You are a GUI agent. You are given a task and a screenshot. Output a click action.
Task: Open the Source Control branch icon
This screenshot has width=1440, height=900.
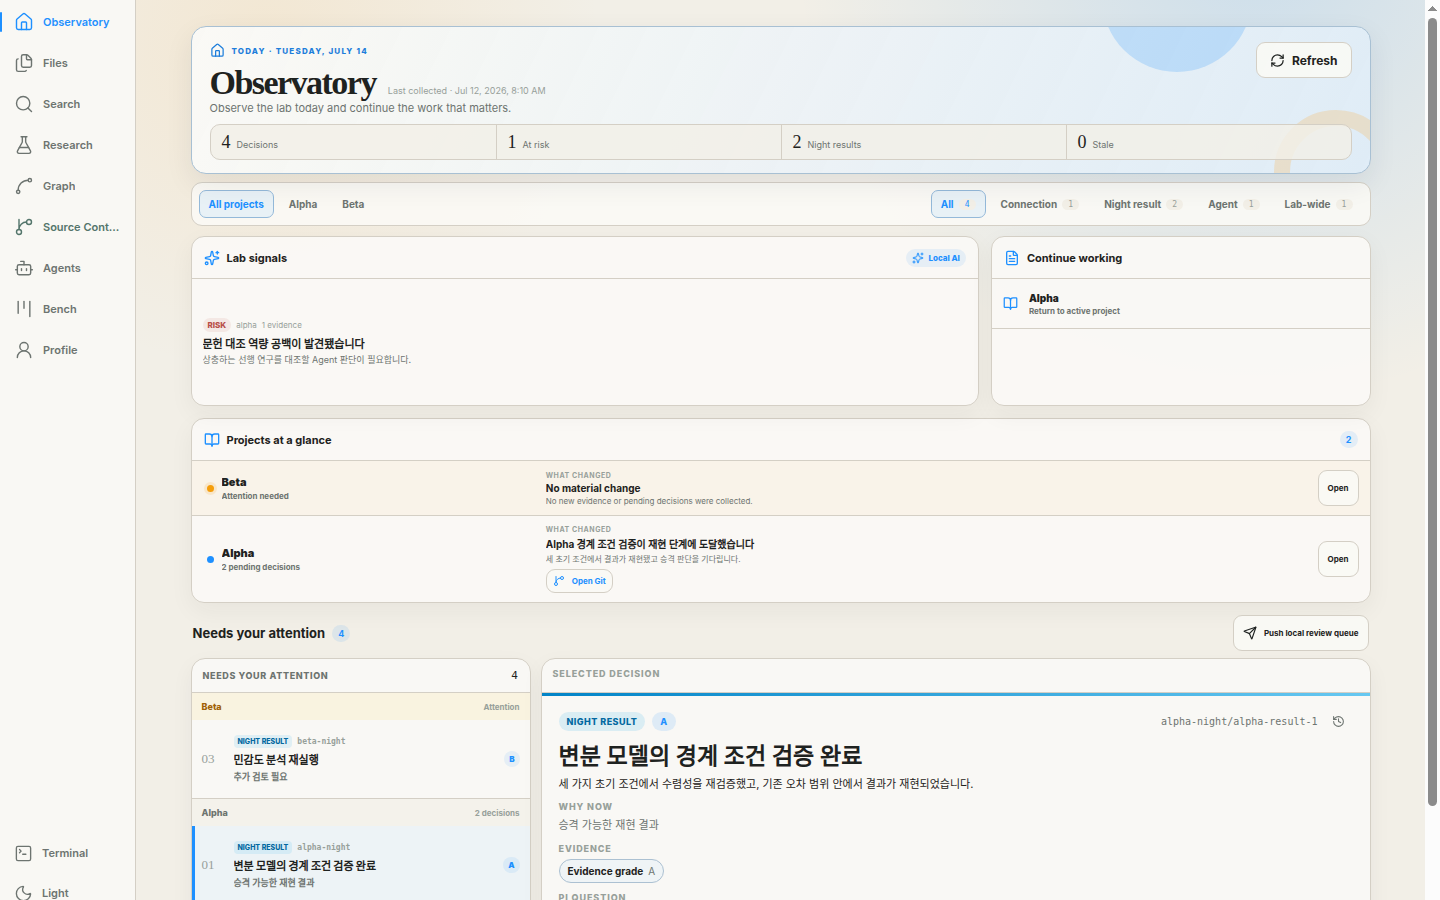[x=24, y=227]
